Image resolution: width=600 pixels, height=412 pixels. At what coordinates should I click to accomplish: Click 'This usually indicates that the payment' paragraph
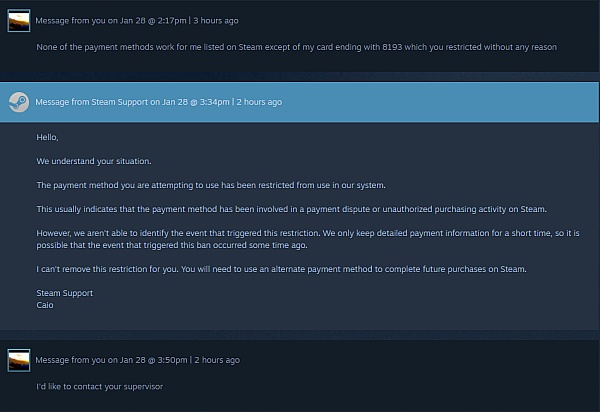coord(292,209)
